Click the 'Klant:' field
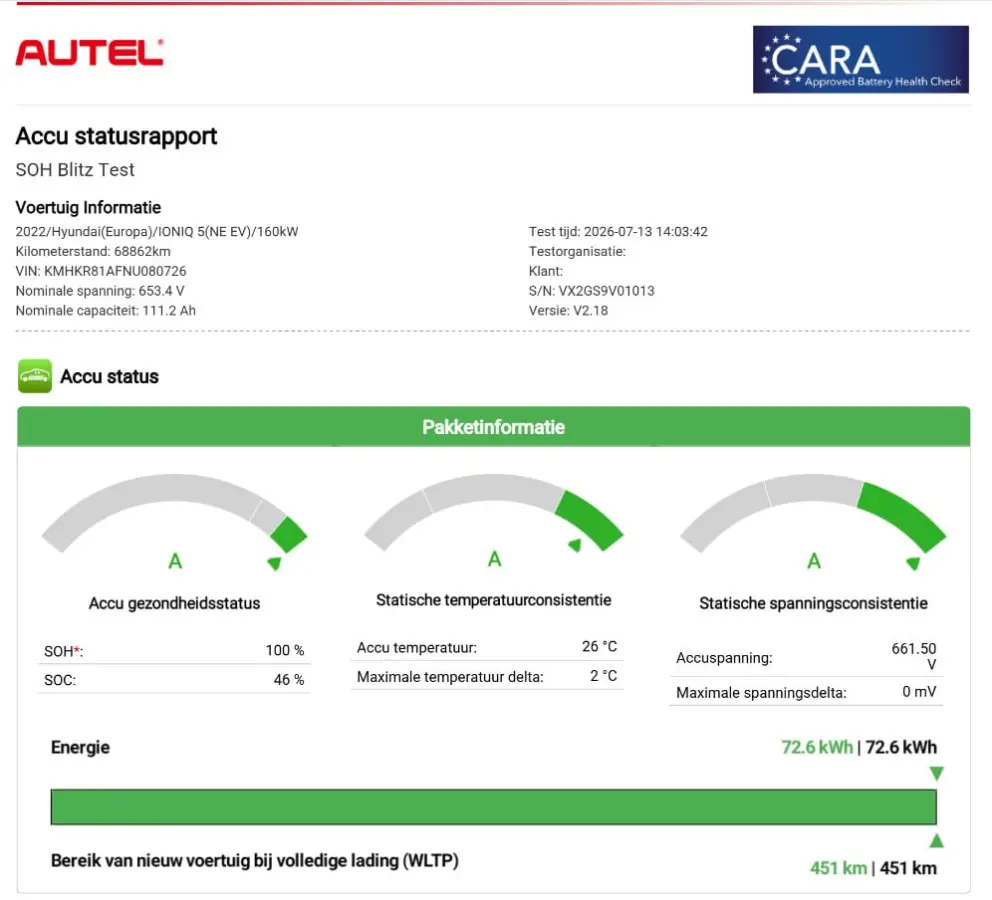 [546, 271]
